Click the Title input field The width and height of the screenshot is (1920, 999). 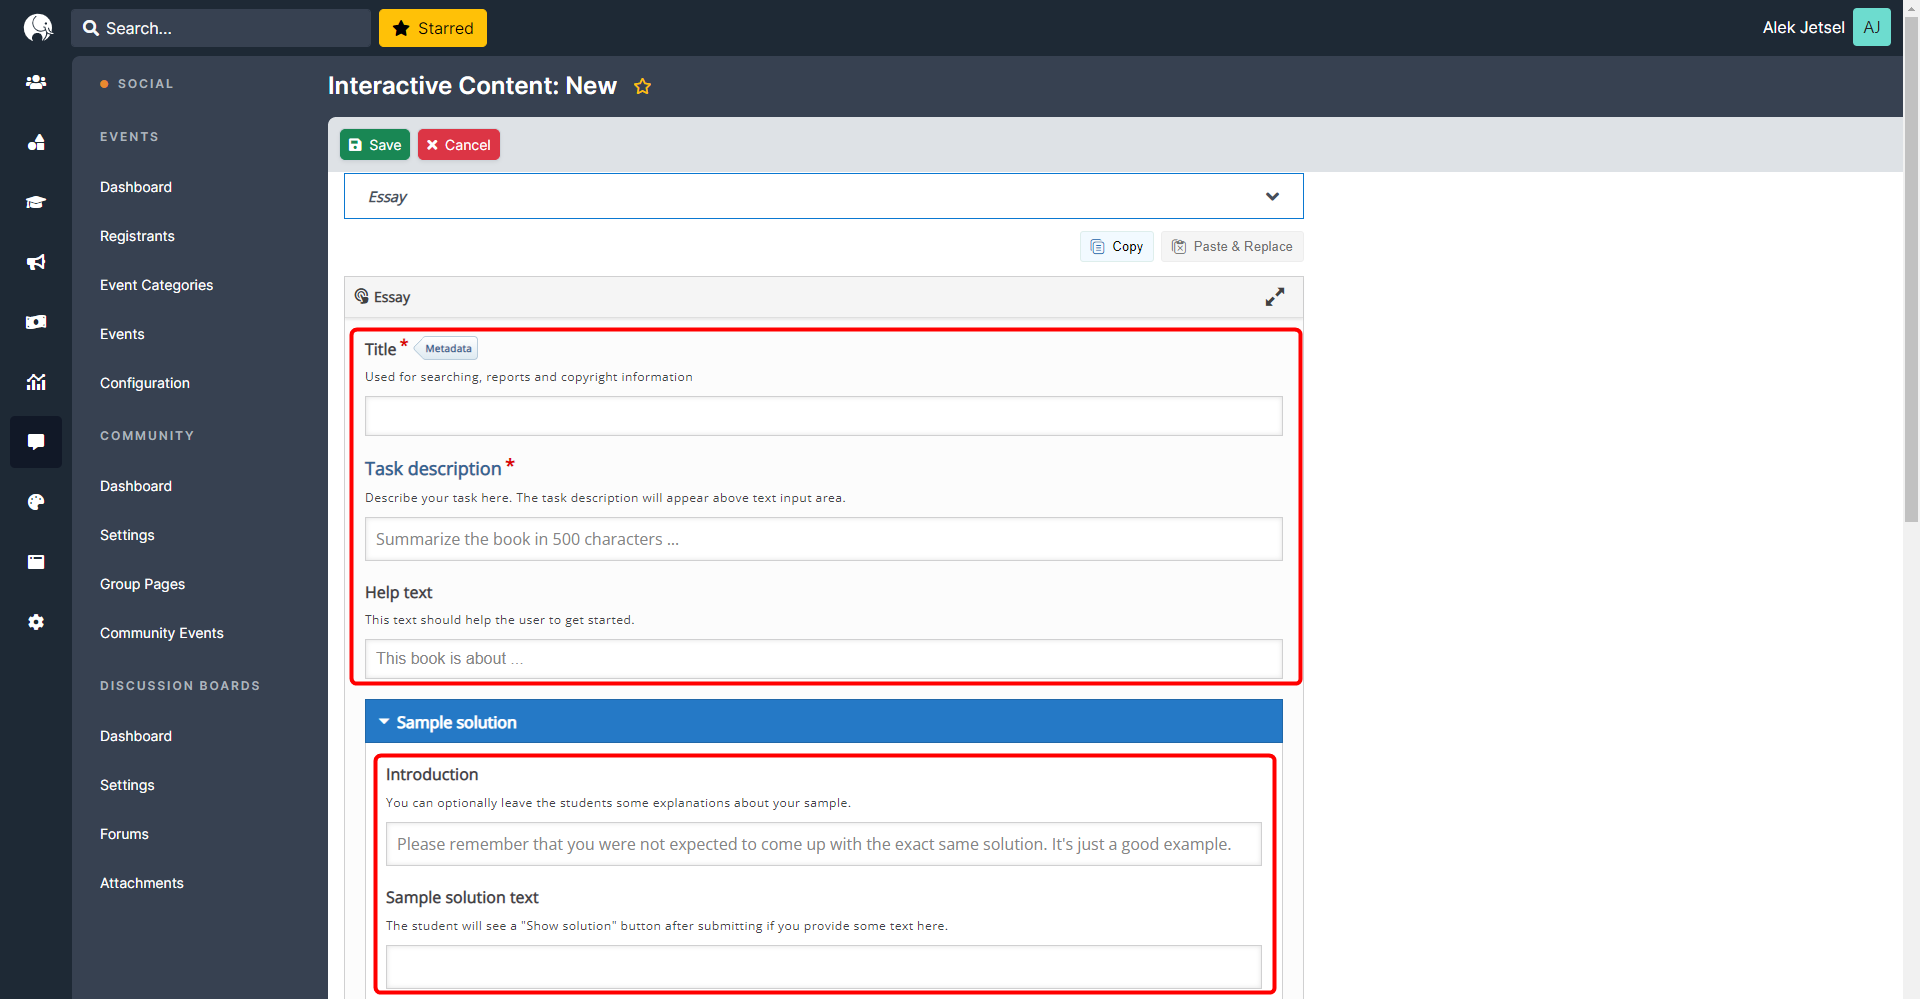[x=824, y=416]
